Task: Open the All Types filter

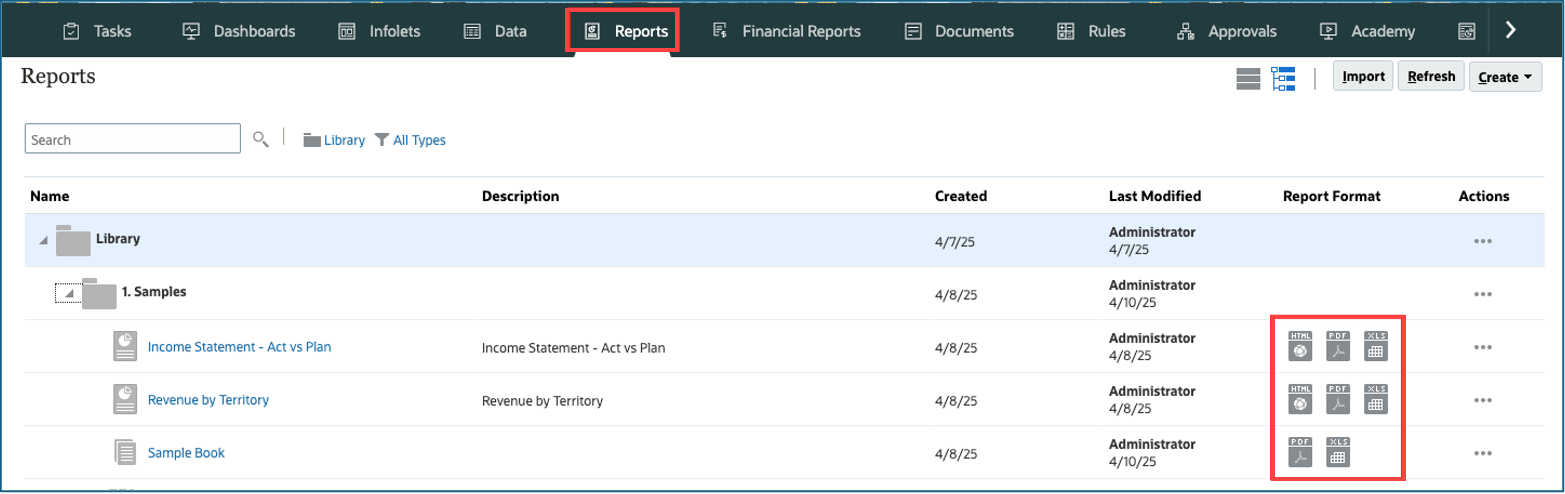Action: tap(410, 140)
